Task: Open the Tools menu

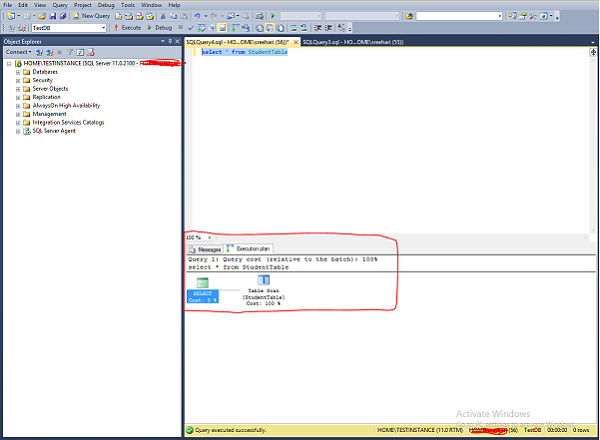Action: [128, 5]
